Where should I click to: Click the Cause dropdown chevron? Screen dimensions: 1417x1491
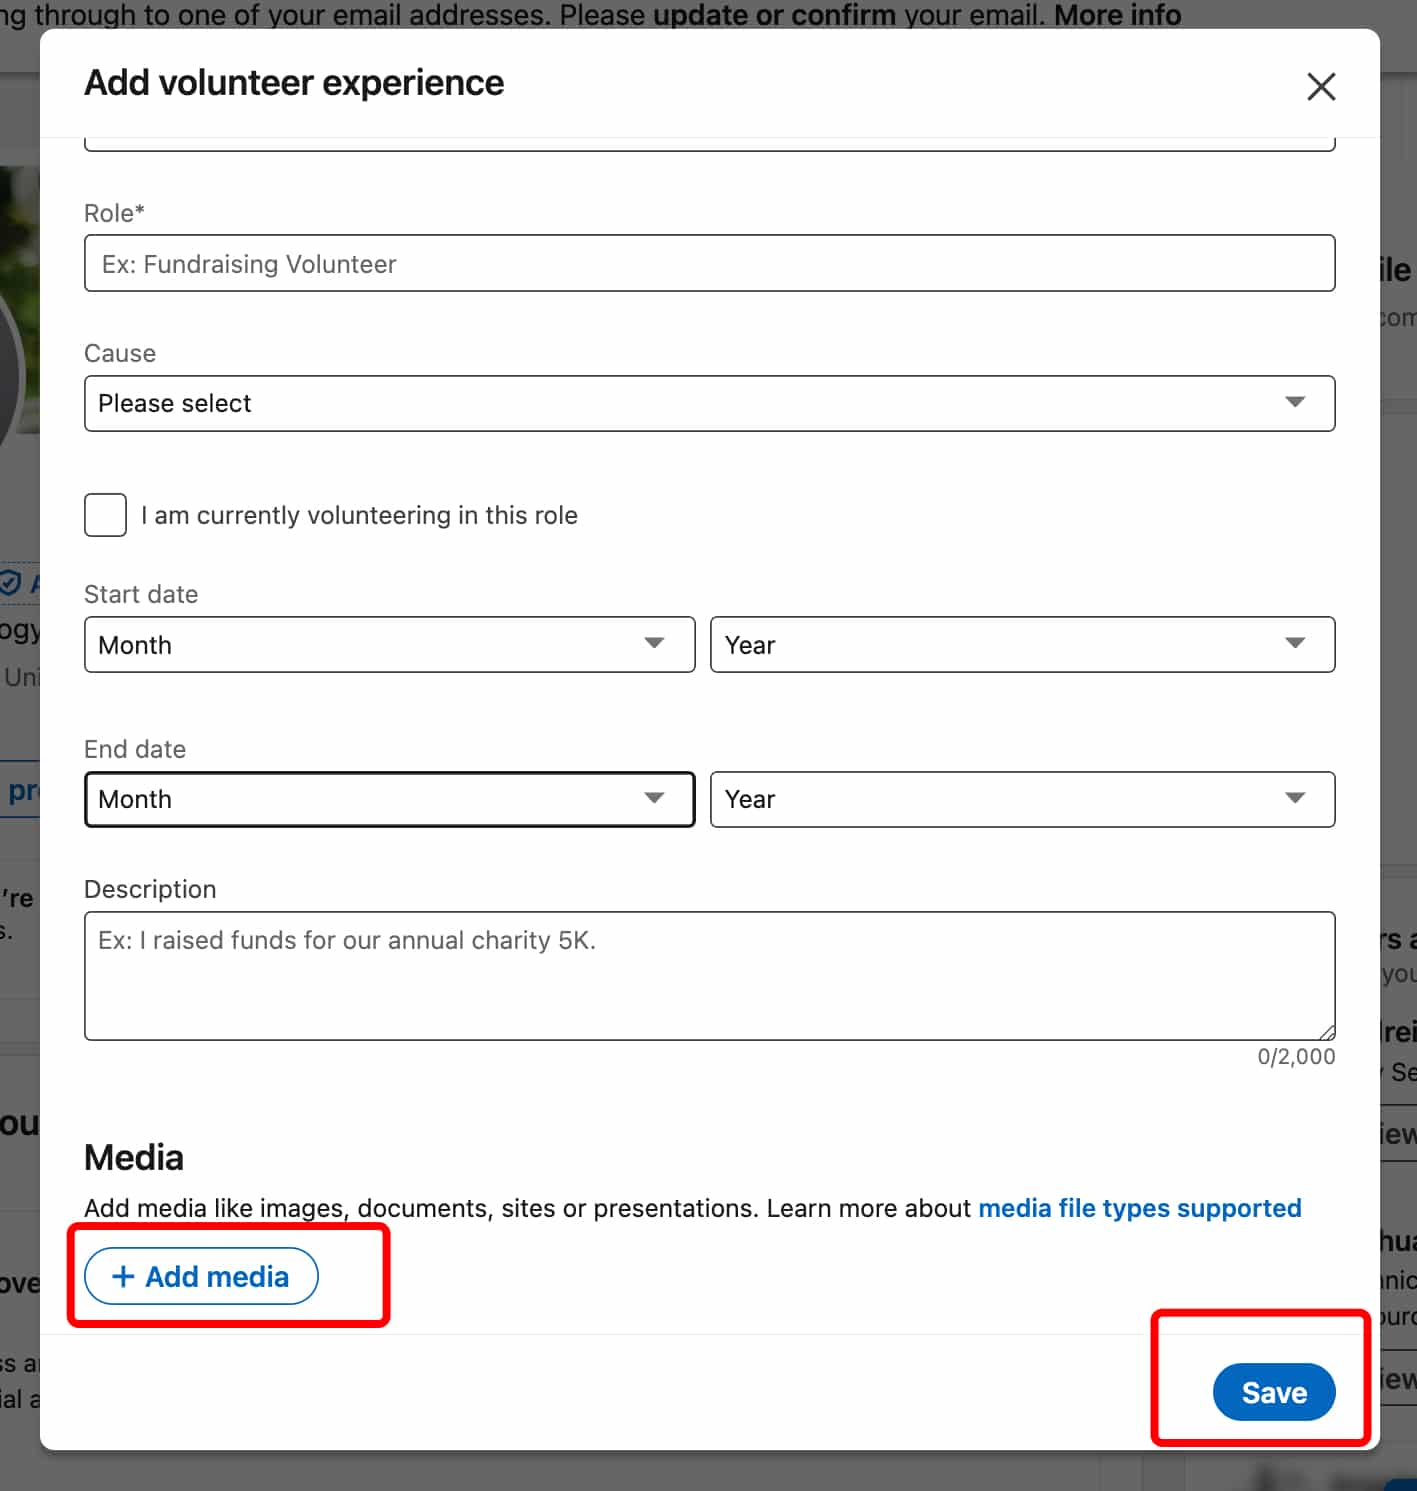click(1295, 402)
